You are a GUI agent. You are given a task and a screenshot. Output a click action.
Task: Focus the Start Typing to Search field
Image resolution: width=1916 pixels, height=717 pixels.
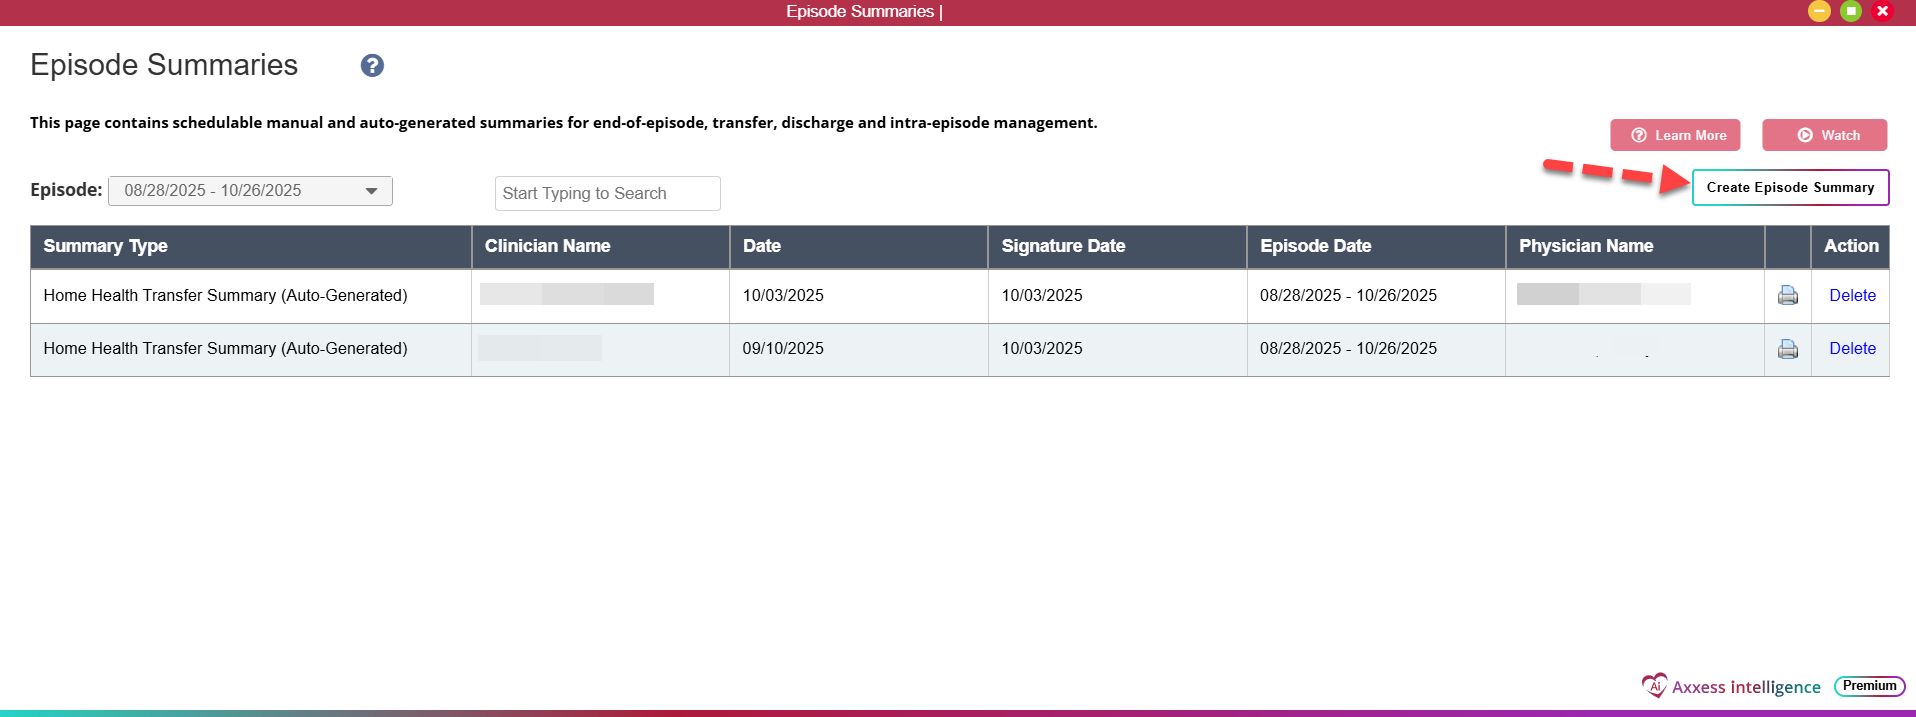607,194
